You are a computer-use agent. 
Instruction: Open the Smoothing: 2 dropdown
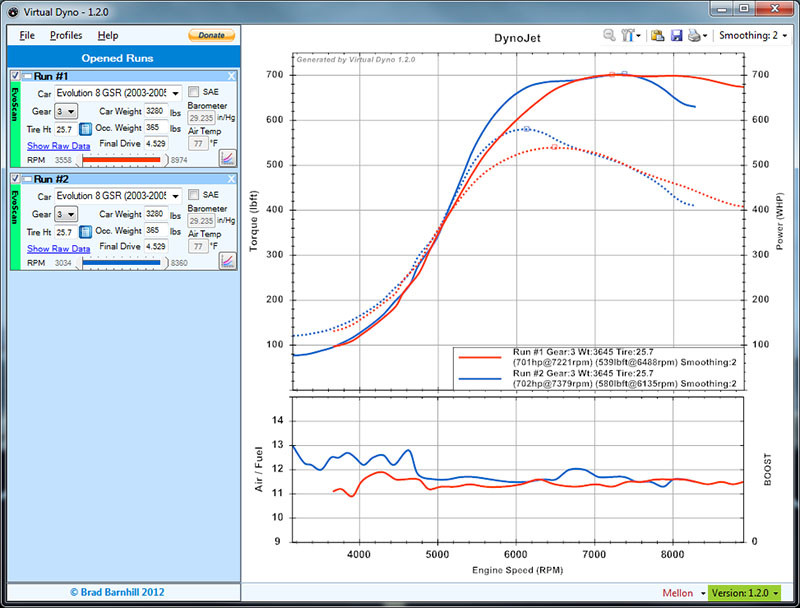click(x=753, y=35)
